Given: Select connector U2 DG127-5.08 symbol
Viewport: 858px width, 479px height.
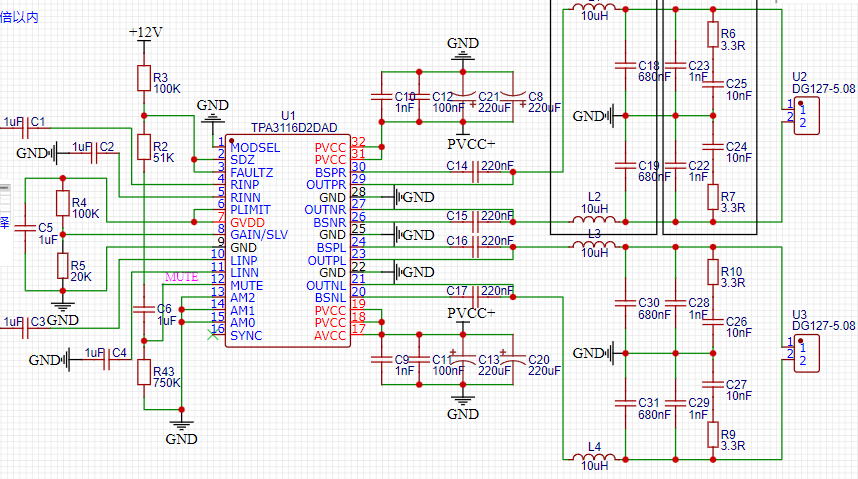Looking at the screenshot, I should [807, 116].
